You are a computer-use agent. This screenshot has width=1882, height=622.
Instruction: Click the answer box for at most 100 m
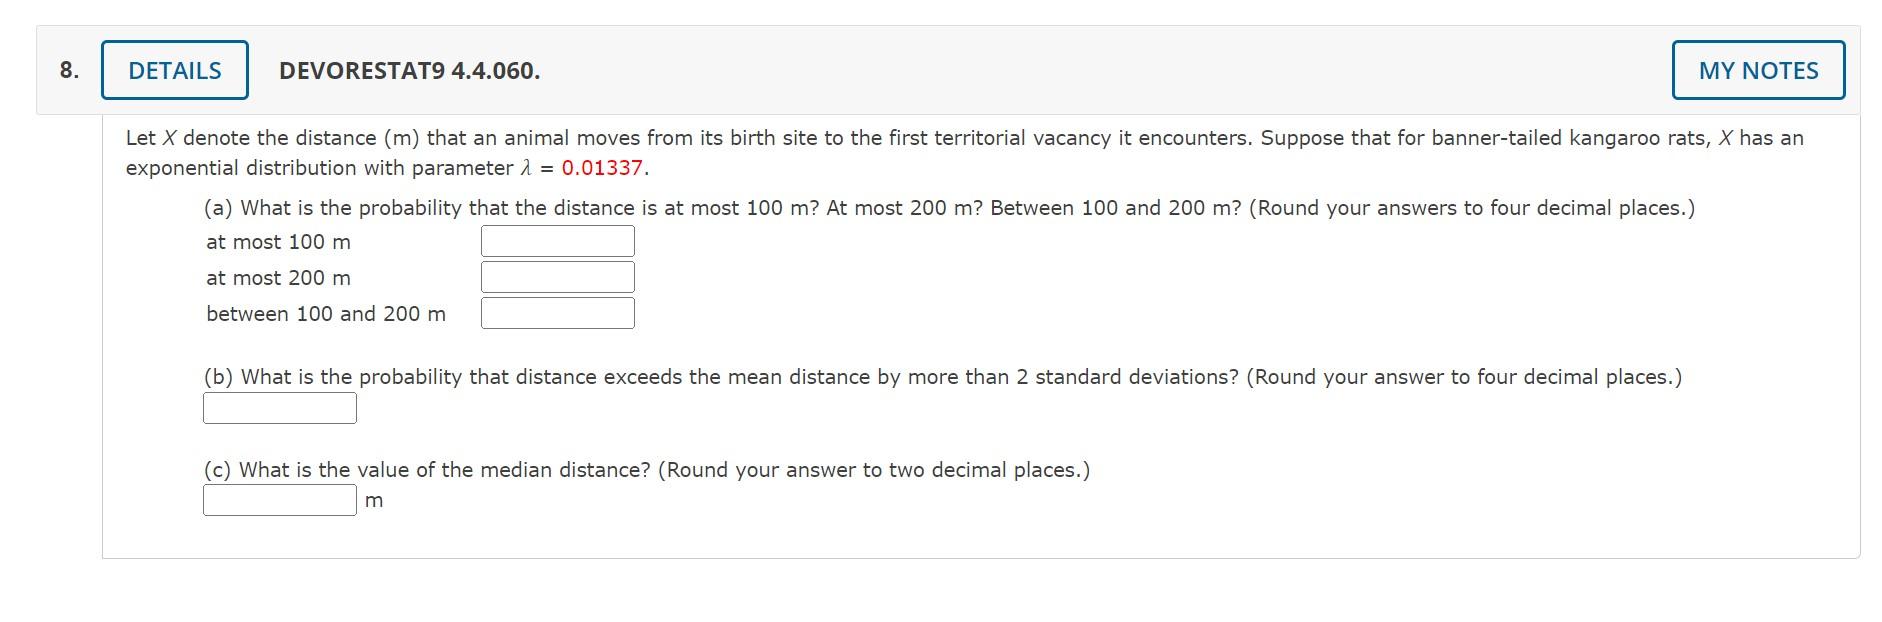[557, 240]
